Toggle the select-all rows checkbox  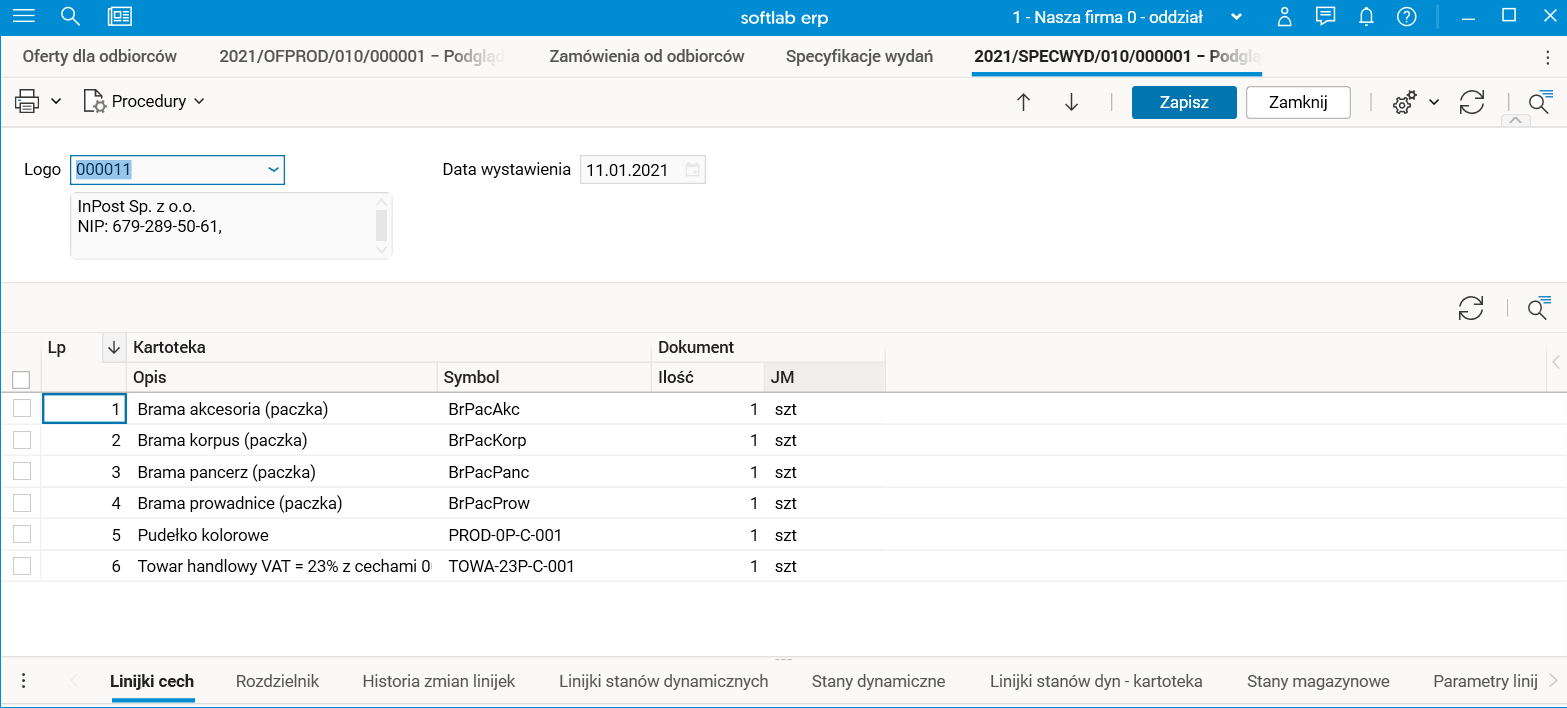(21, 379)
